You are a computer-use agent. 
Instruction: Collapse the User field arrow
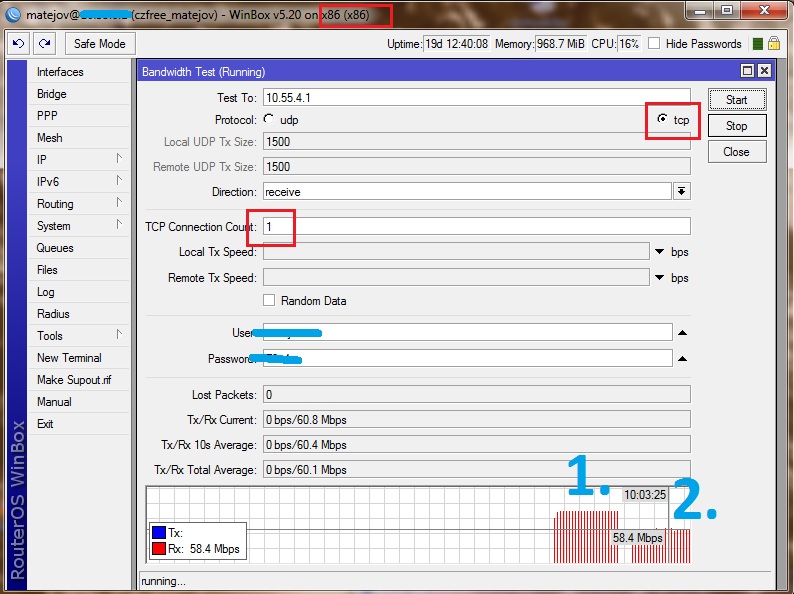(682, 333)
